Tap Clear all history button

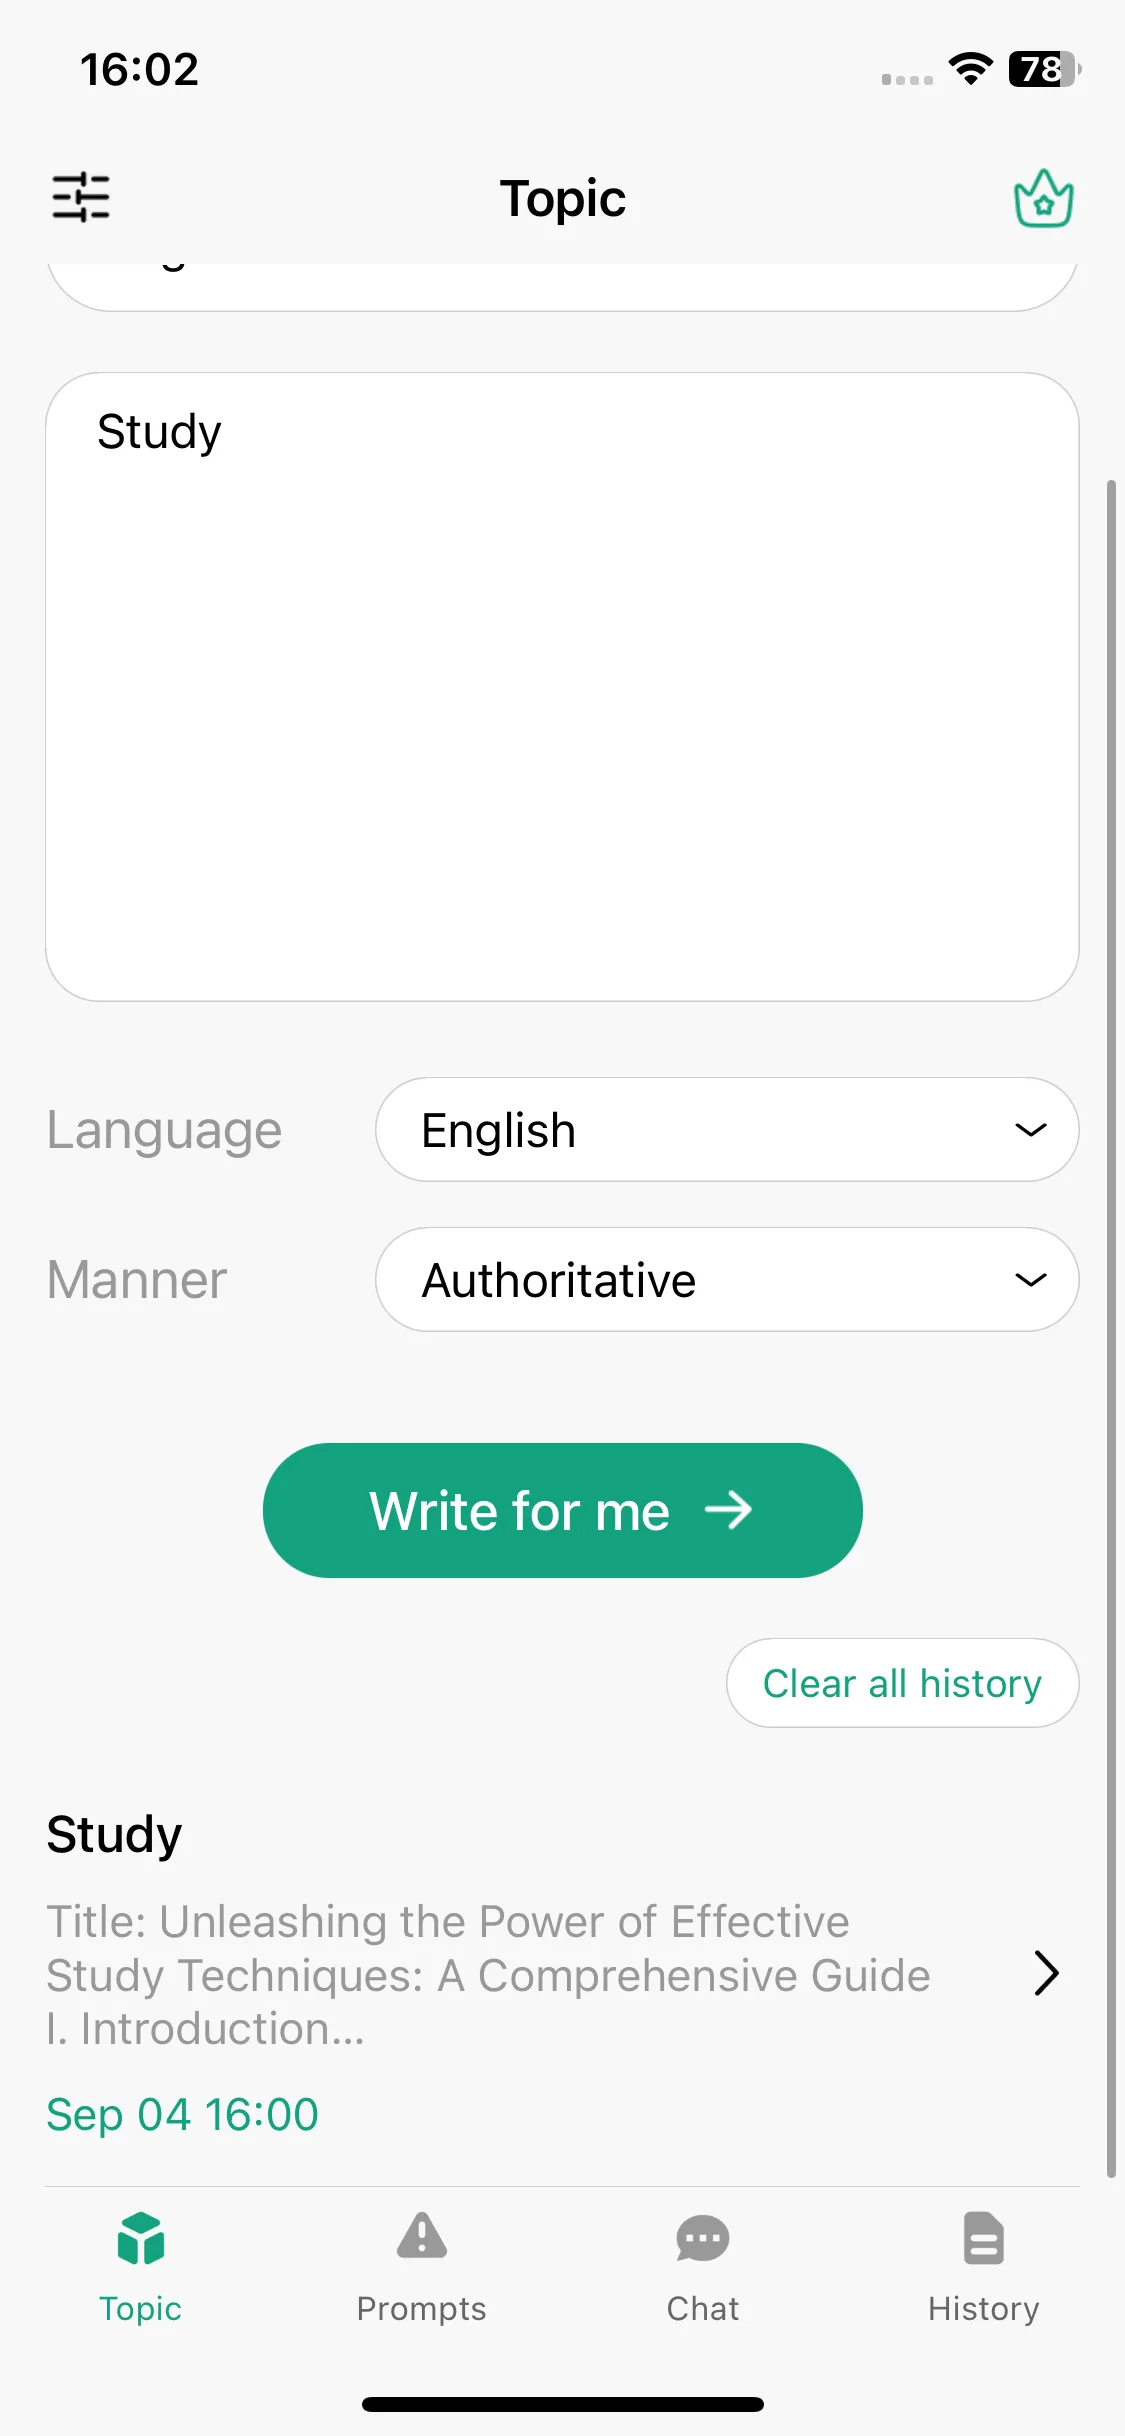[902, 1683]
